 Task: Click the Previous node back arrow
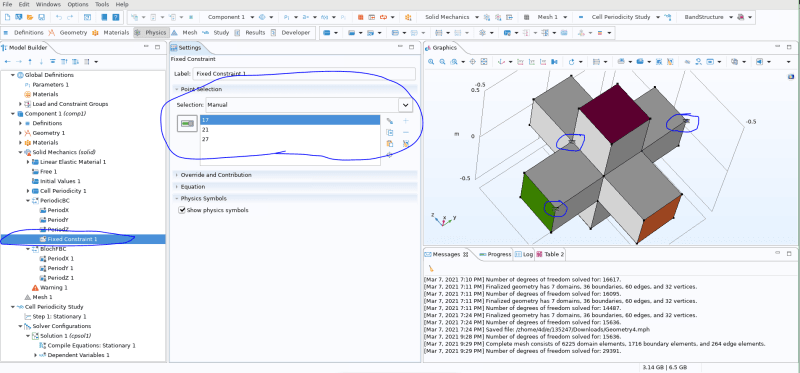8,61
